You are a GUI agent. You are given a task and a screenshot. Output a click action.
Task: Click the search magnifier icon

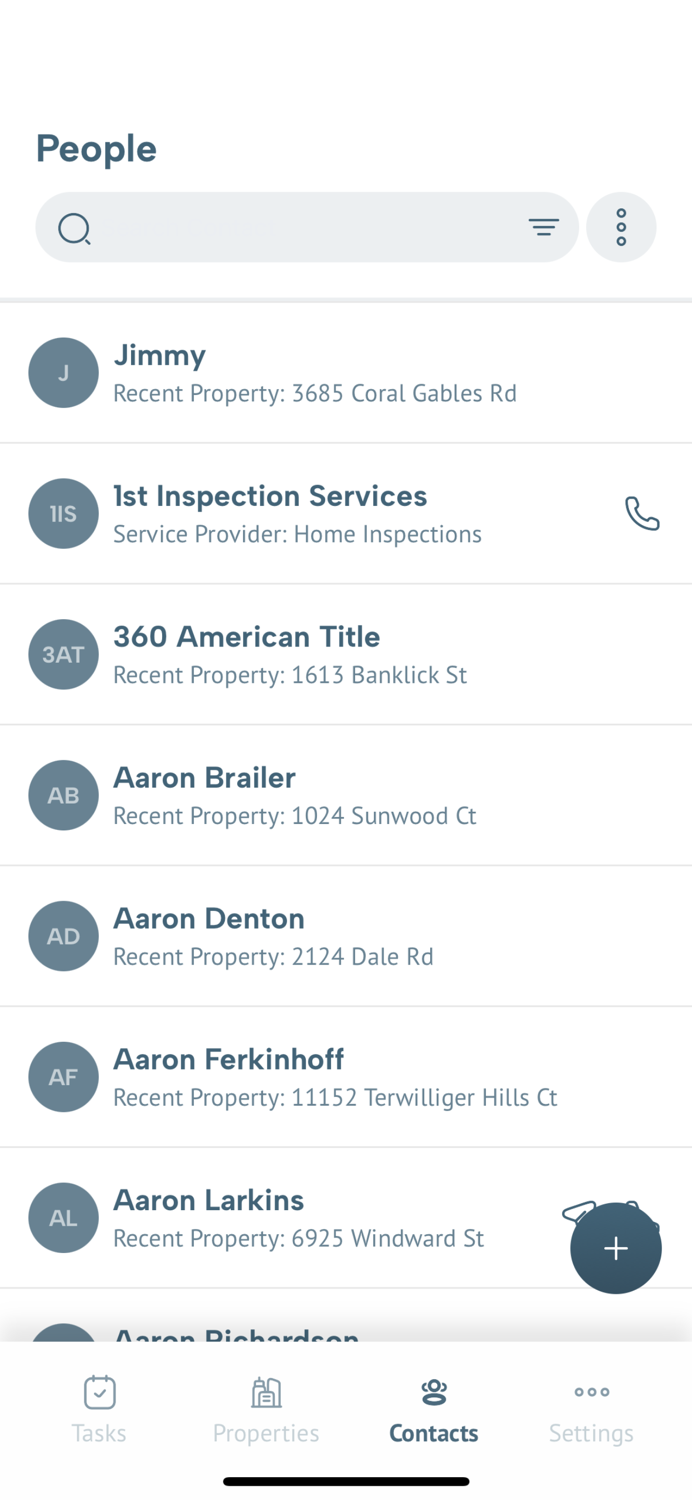point(74,228)
